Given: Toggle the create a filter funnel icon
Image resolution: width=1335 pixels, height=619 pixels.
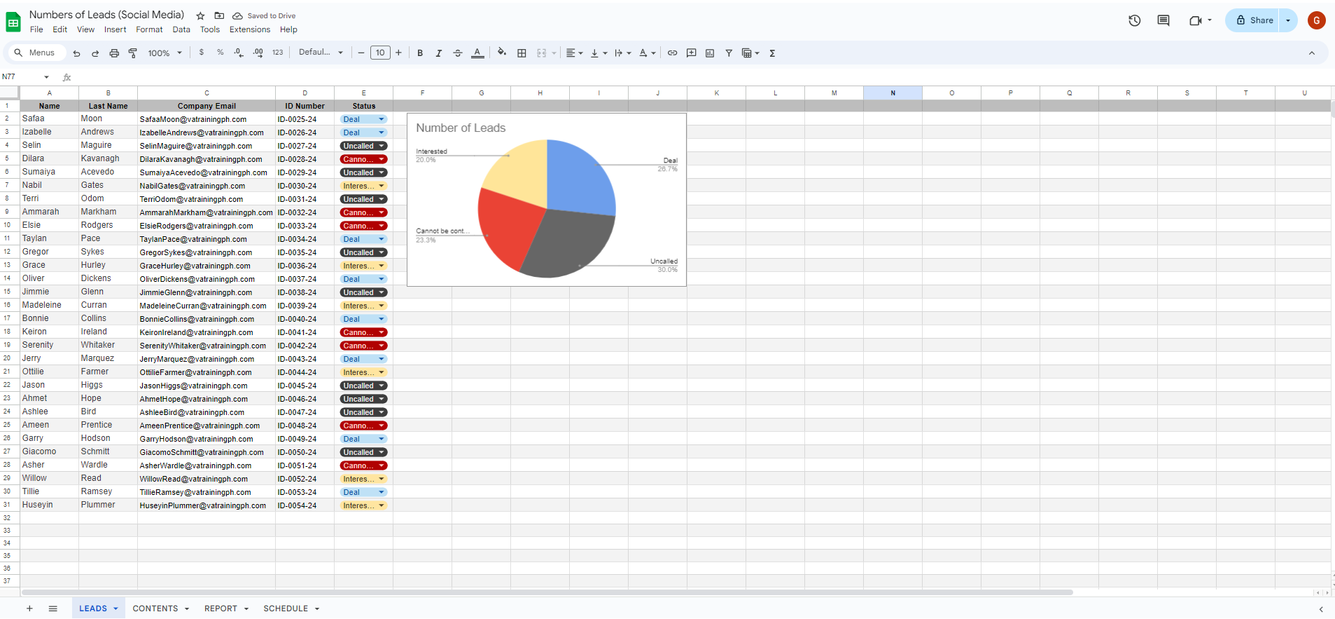Looking at the screenshot, I should pyautogui.click(x=728, y=53).
